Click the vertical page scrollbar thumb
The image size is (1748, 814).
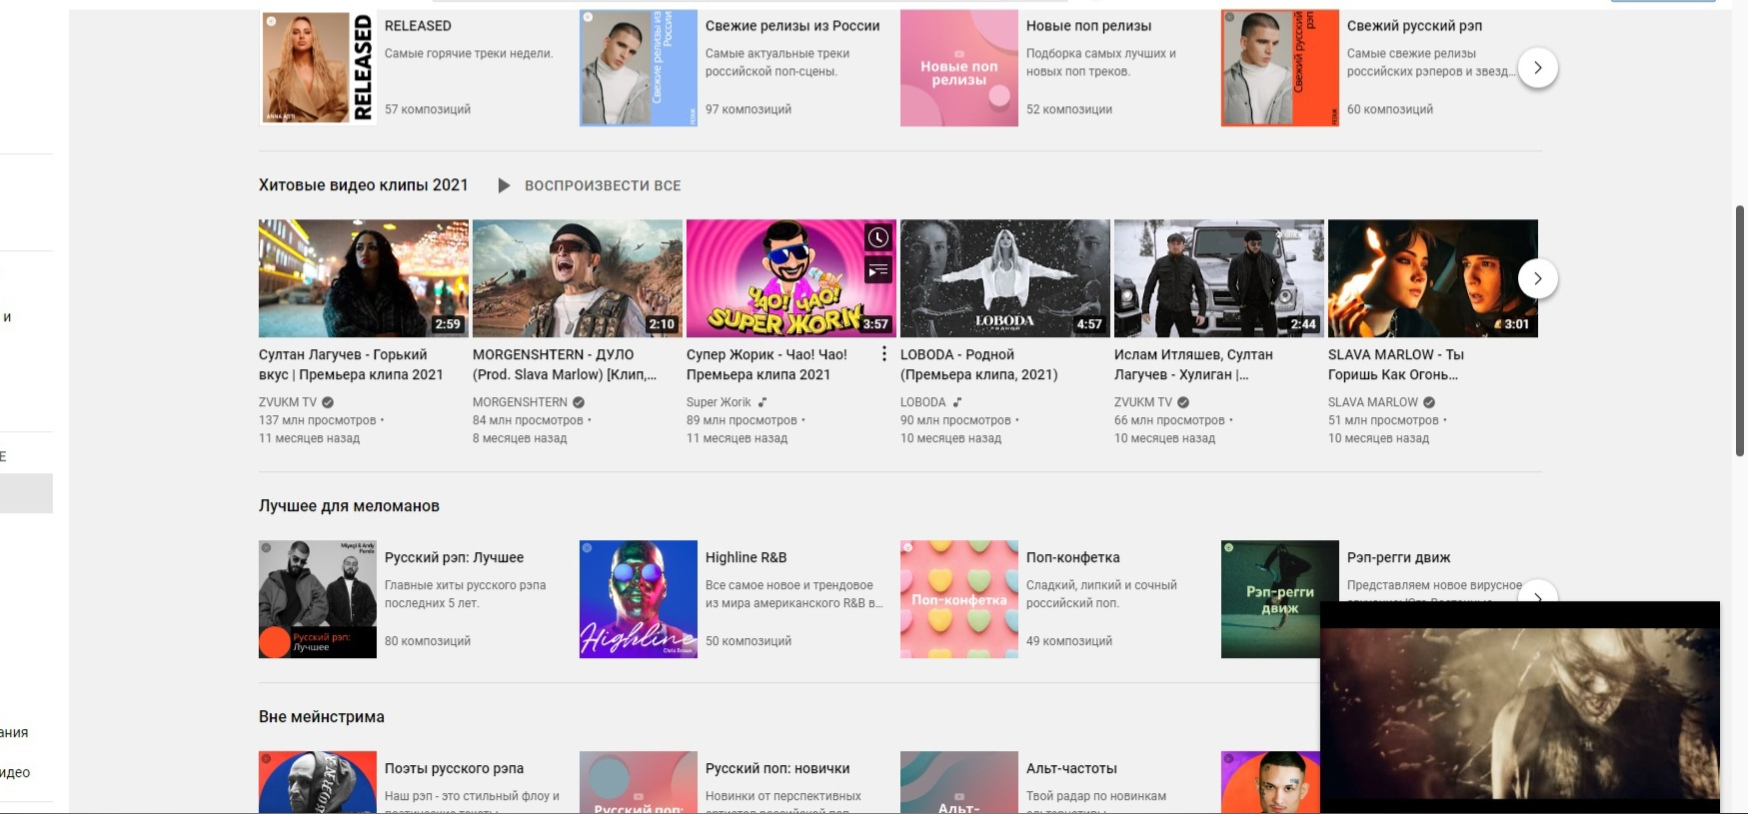[x=1740, y=330]
